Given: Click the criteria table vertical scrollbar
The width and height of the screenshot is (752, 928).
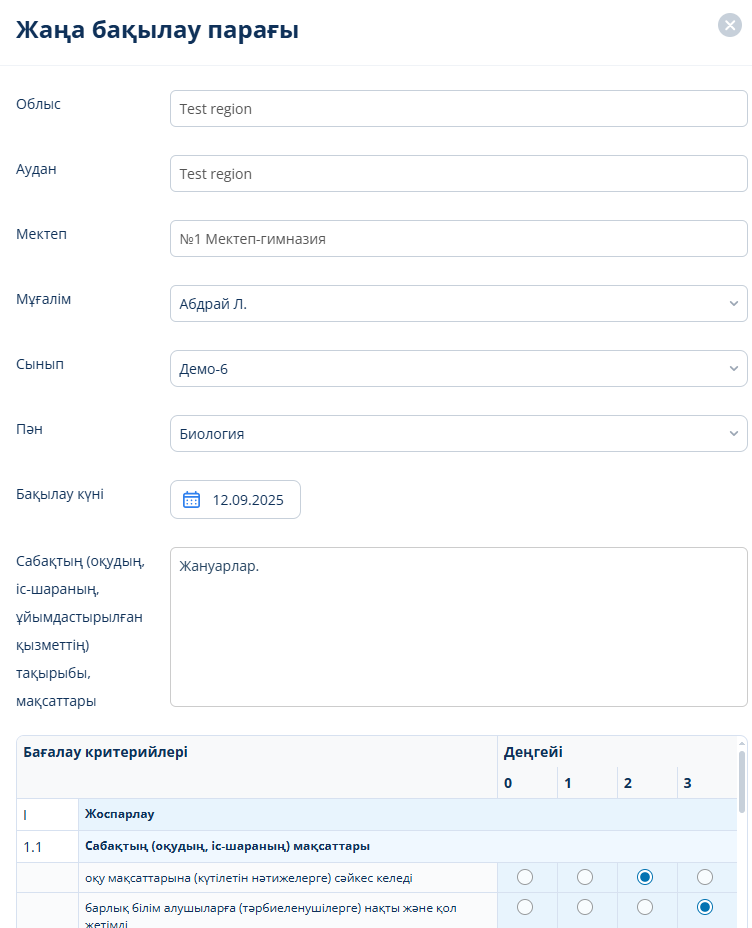Looking at the screenshot, I should (741, 781).
